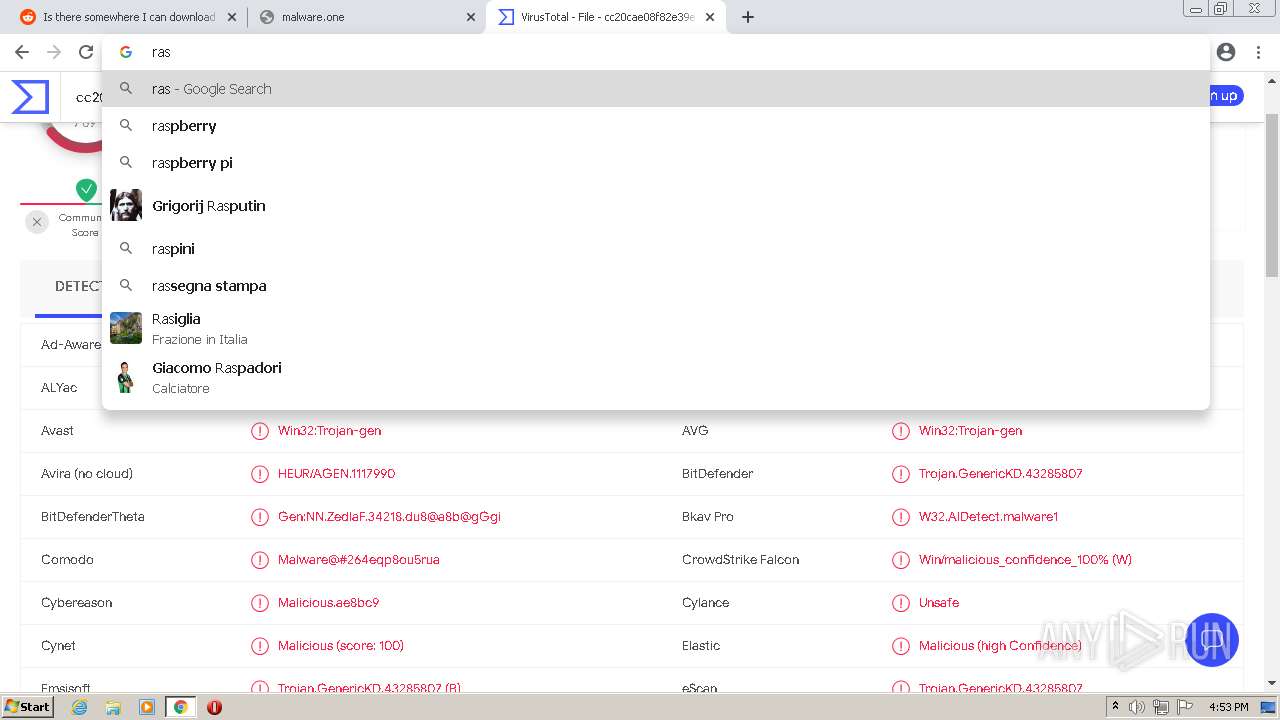Screen dimensions: 1280x720
Task: Pick the 'raspberry pi' suggestion
Action: (x=655, y=163)
